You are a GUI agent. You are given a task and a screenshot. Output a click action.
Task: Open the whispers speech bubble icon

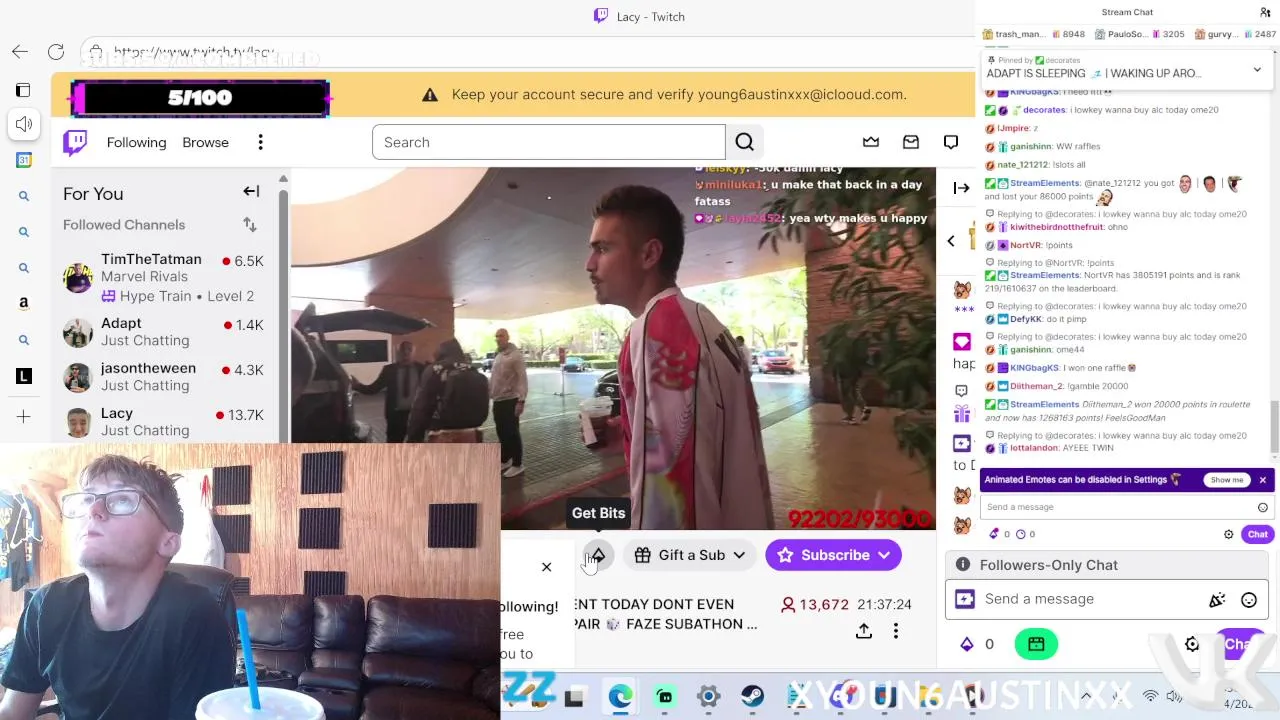(951, 142)
